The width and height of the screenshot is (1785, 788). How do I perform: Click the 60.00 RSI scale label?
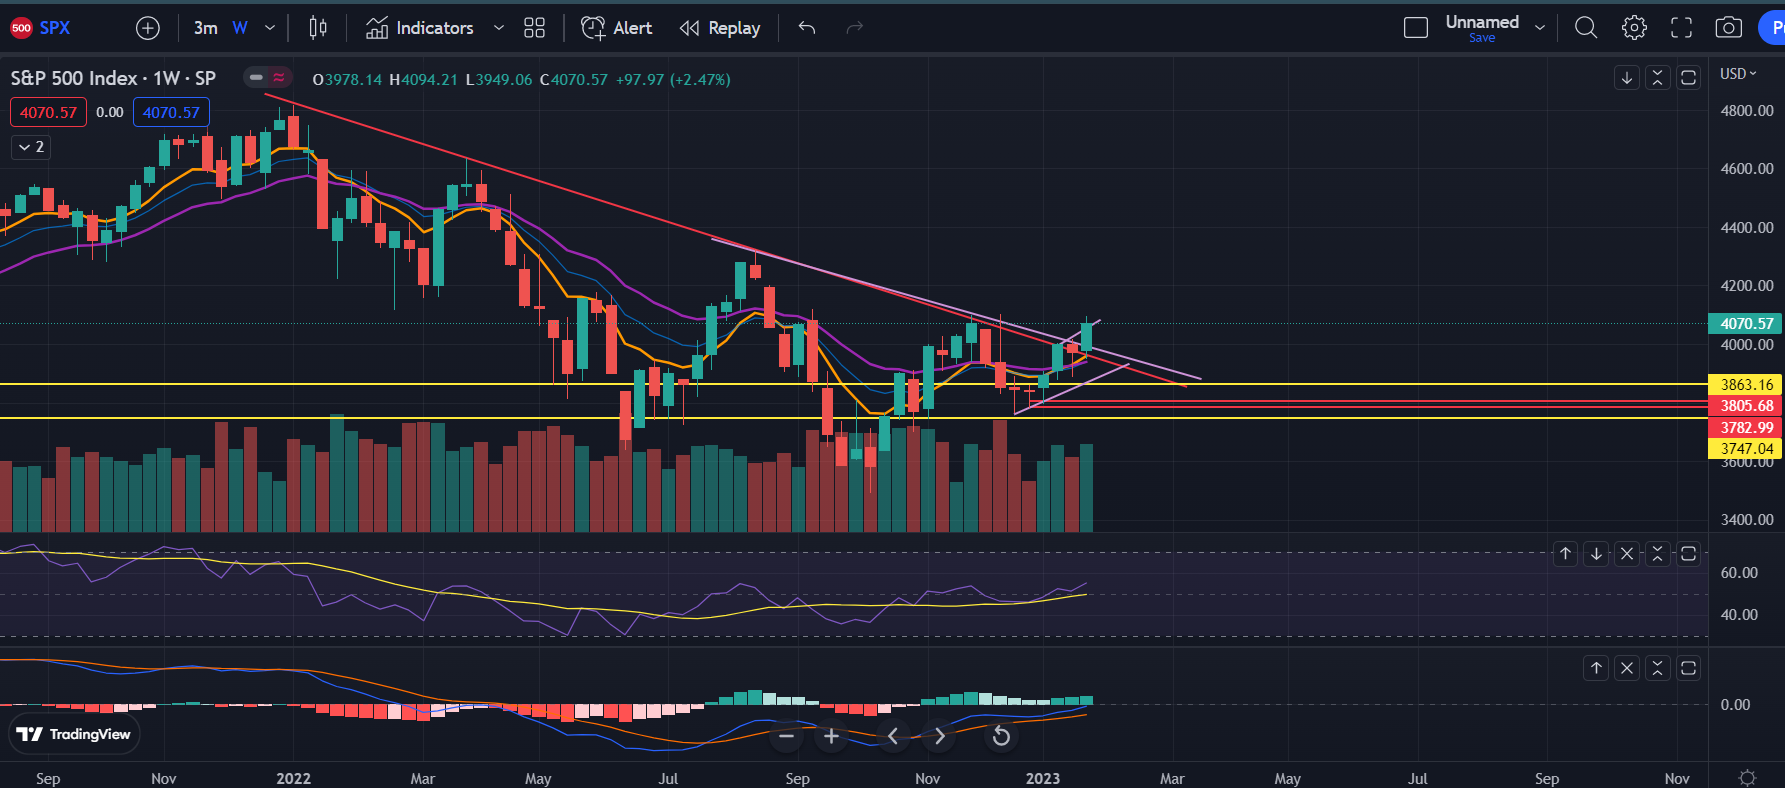coord(1739,573)
